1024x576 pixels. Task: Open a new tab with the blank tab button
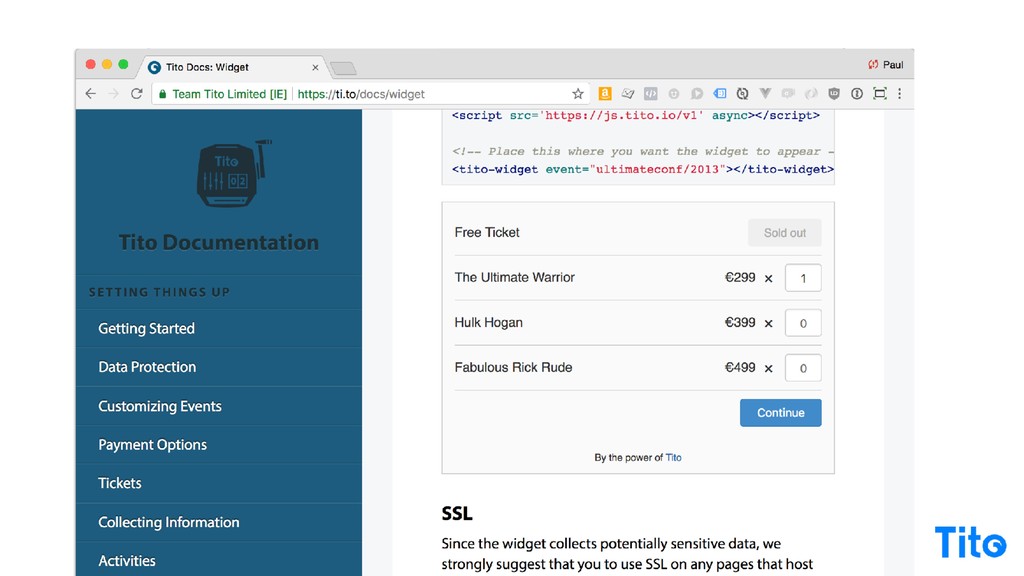(x=343, y=68)
